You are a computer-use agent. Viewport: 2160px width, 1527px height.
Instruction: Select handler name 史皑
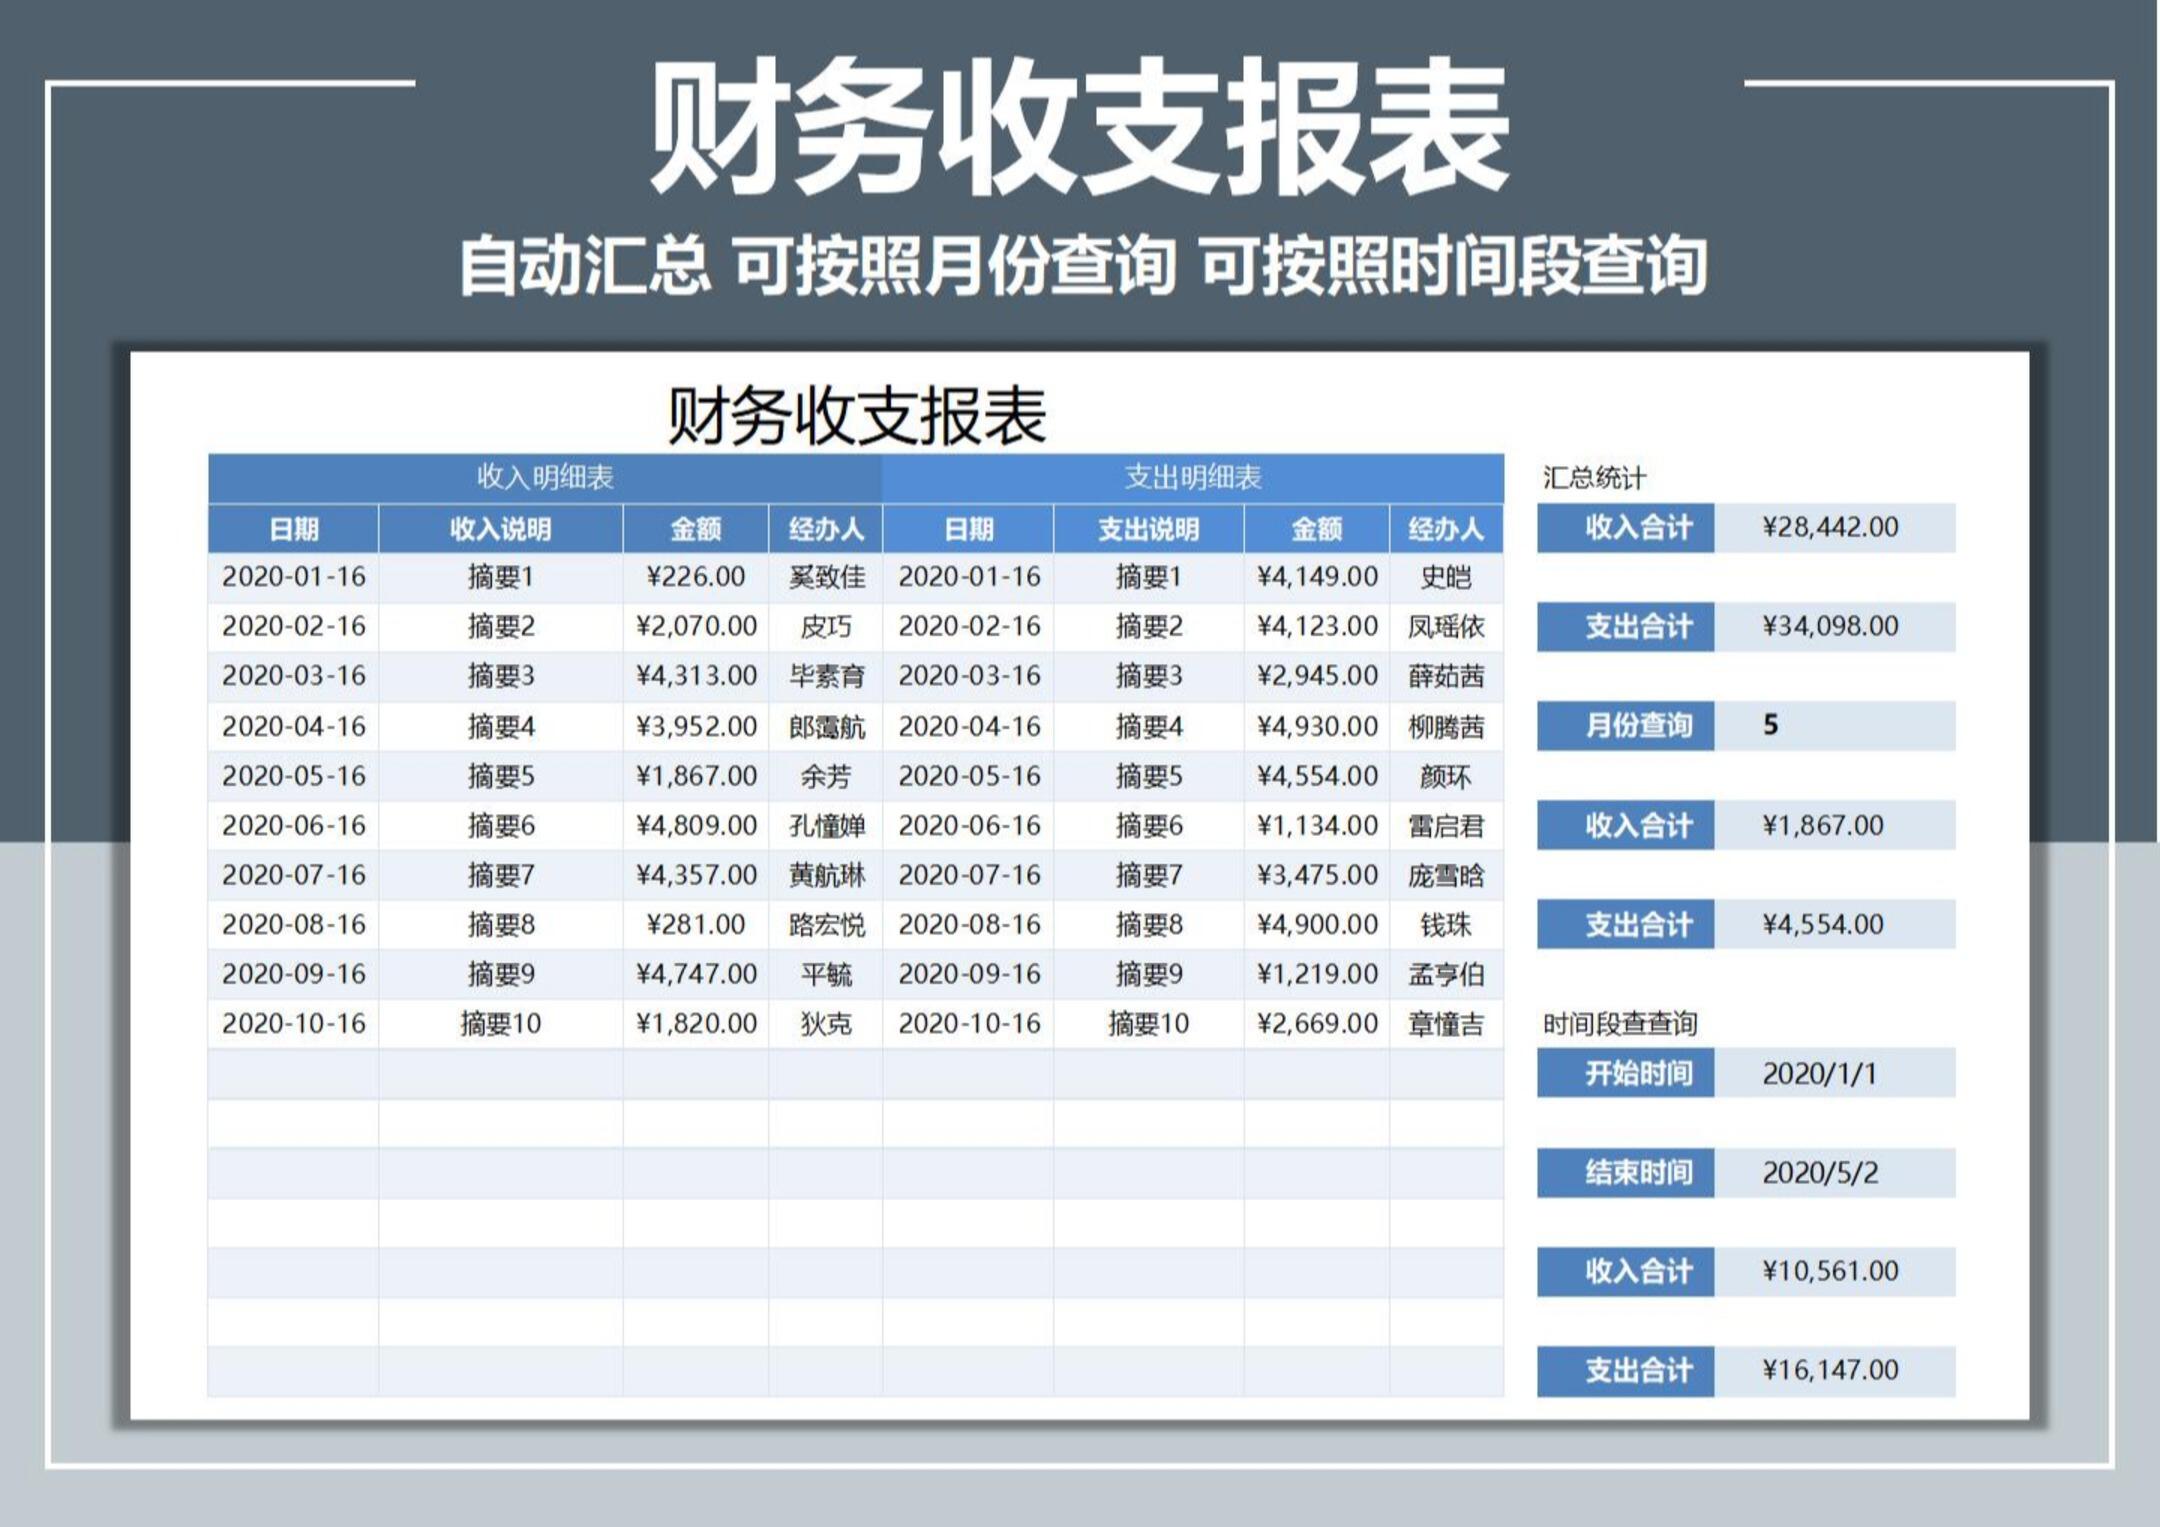[x=1446, y=577]
